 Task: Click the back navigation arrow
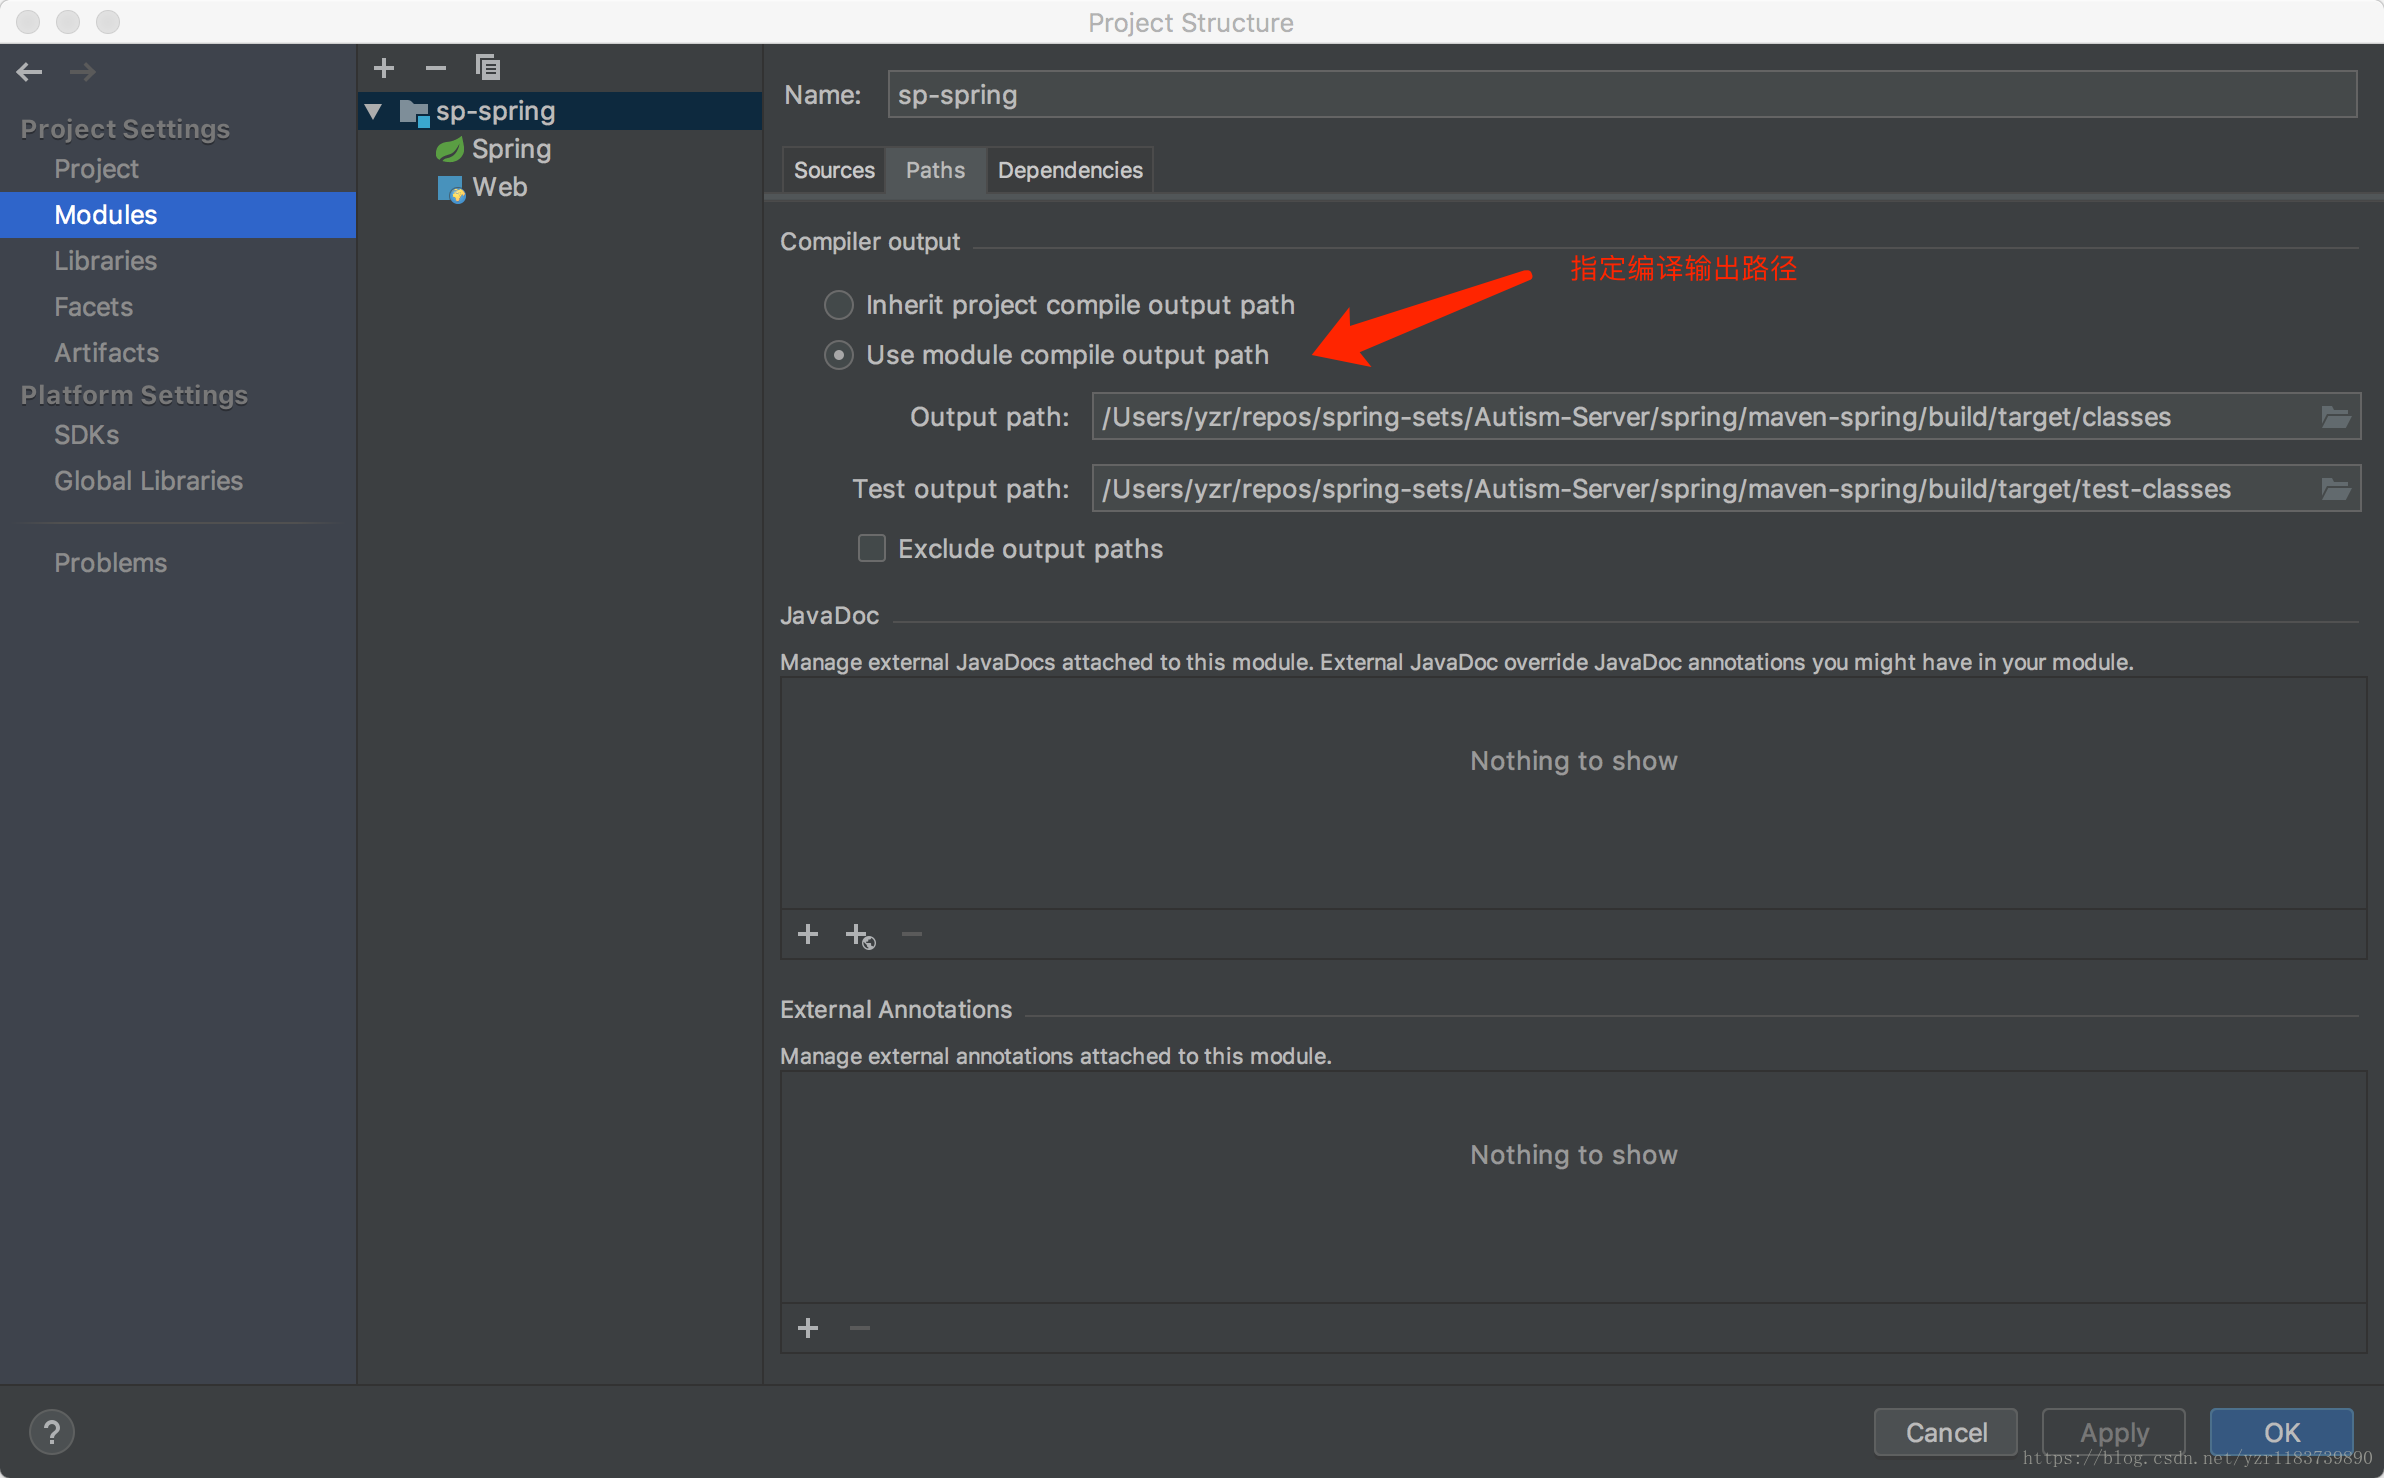click(29, 71)
